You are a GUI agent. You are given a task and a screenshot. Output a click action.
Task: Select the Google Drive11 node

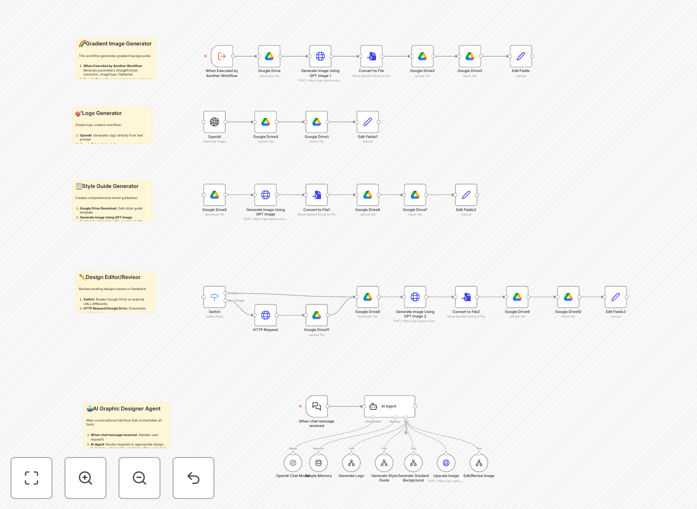(x=316, y=315)
